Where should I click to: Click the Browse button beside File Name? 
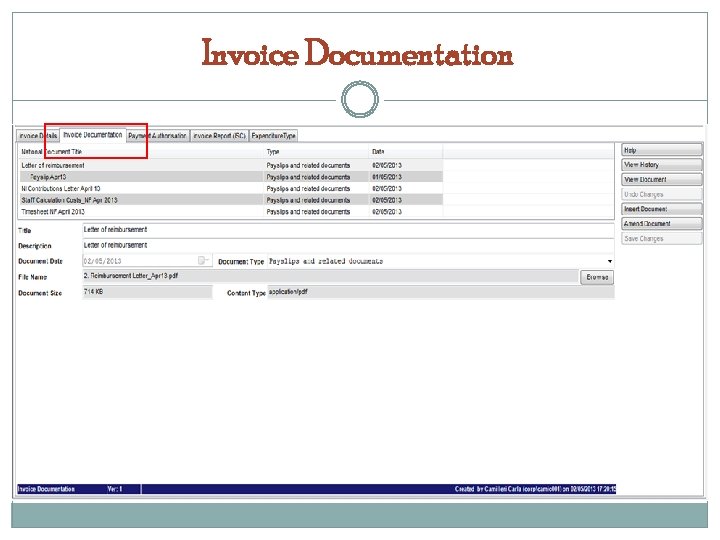click(597, 277)
